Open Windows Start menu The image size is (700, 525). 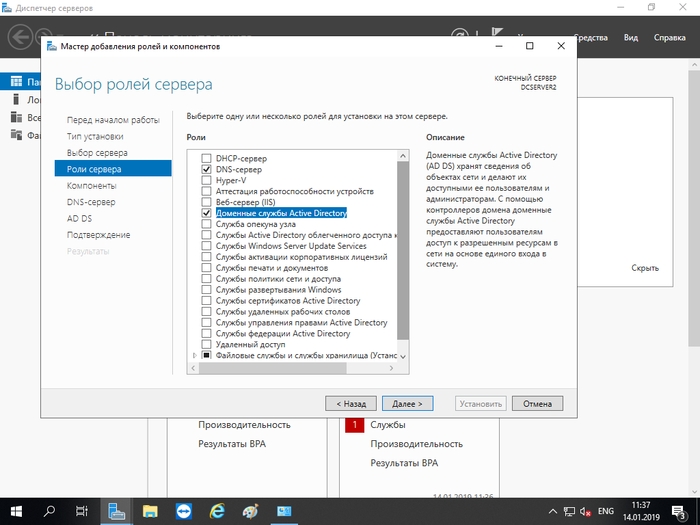[17, 511]
